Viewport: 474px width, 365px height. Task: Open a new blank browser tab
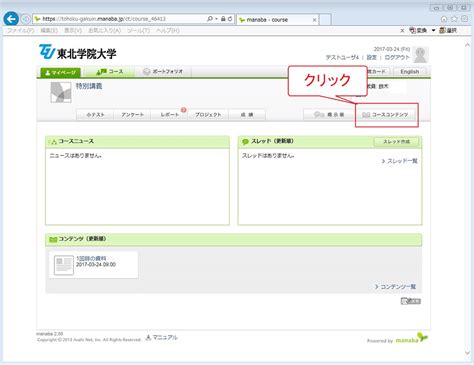point(325,20)
